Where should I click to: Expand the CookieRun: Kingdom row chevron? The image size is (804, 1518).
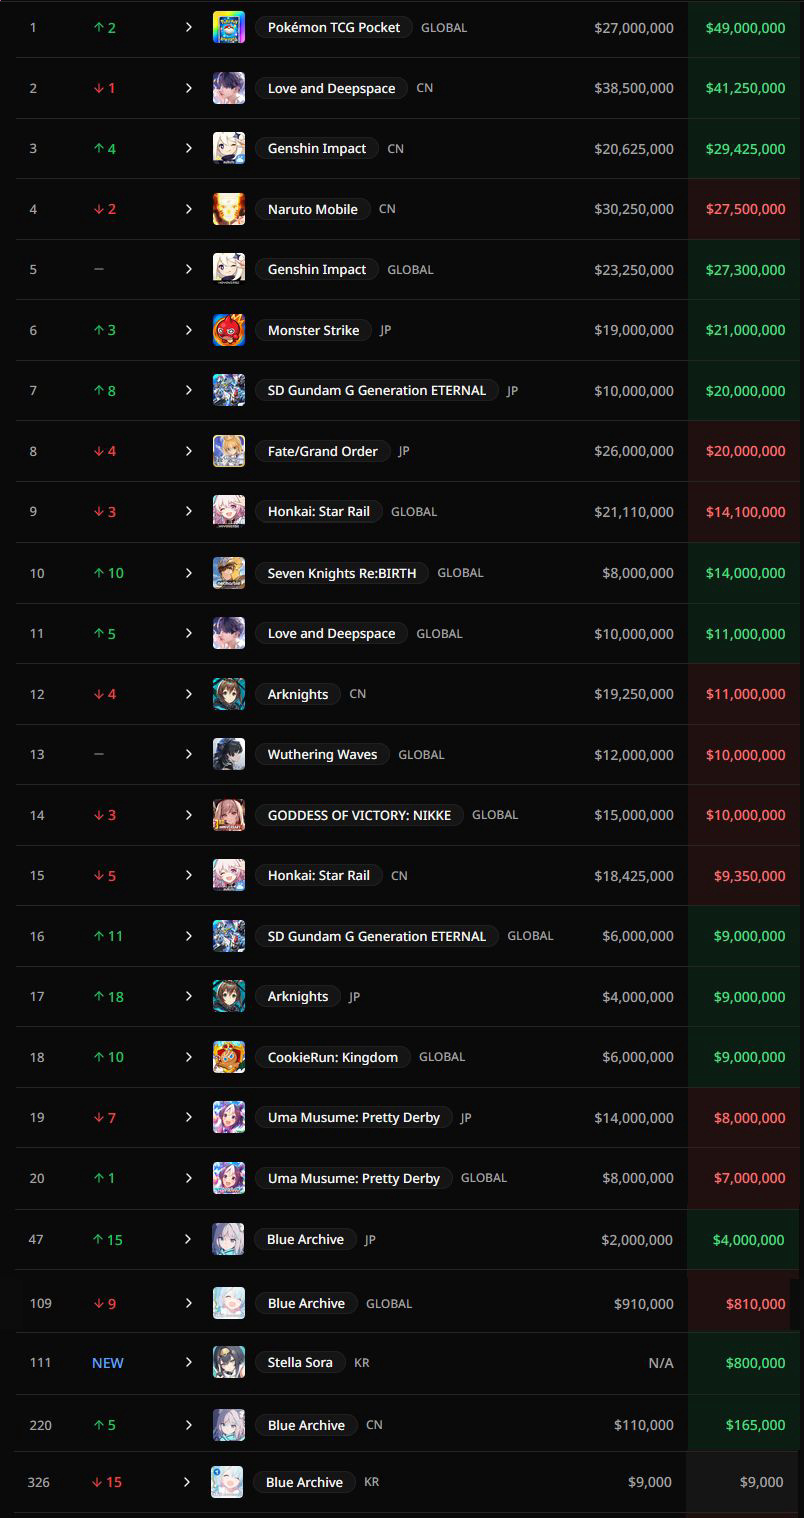[188, 1057]
